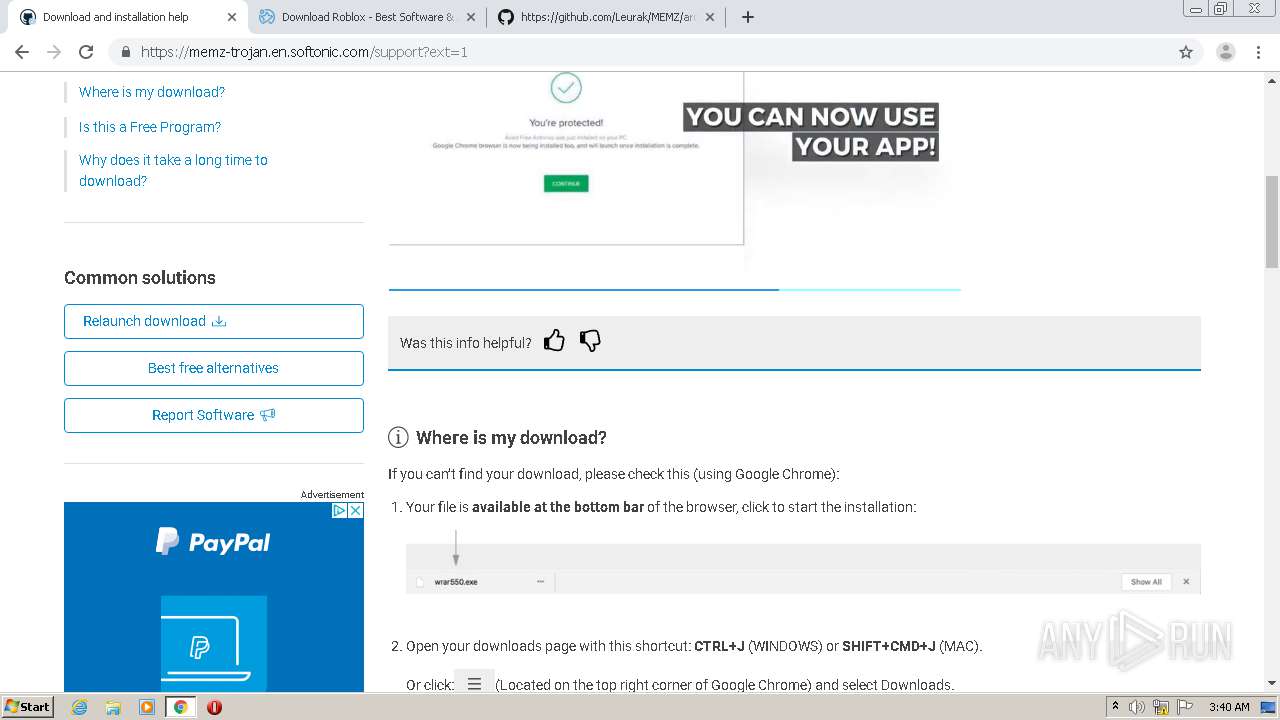Close the PayPal advertisement
Screen dimensions: 1280x720
355,510
